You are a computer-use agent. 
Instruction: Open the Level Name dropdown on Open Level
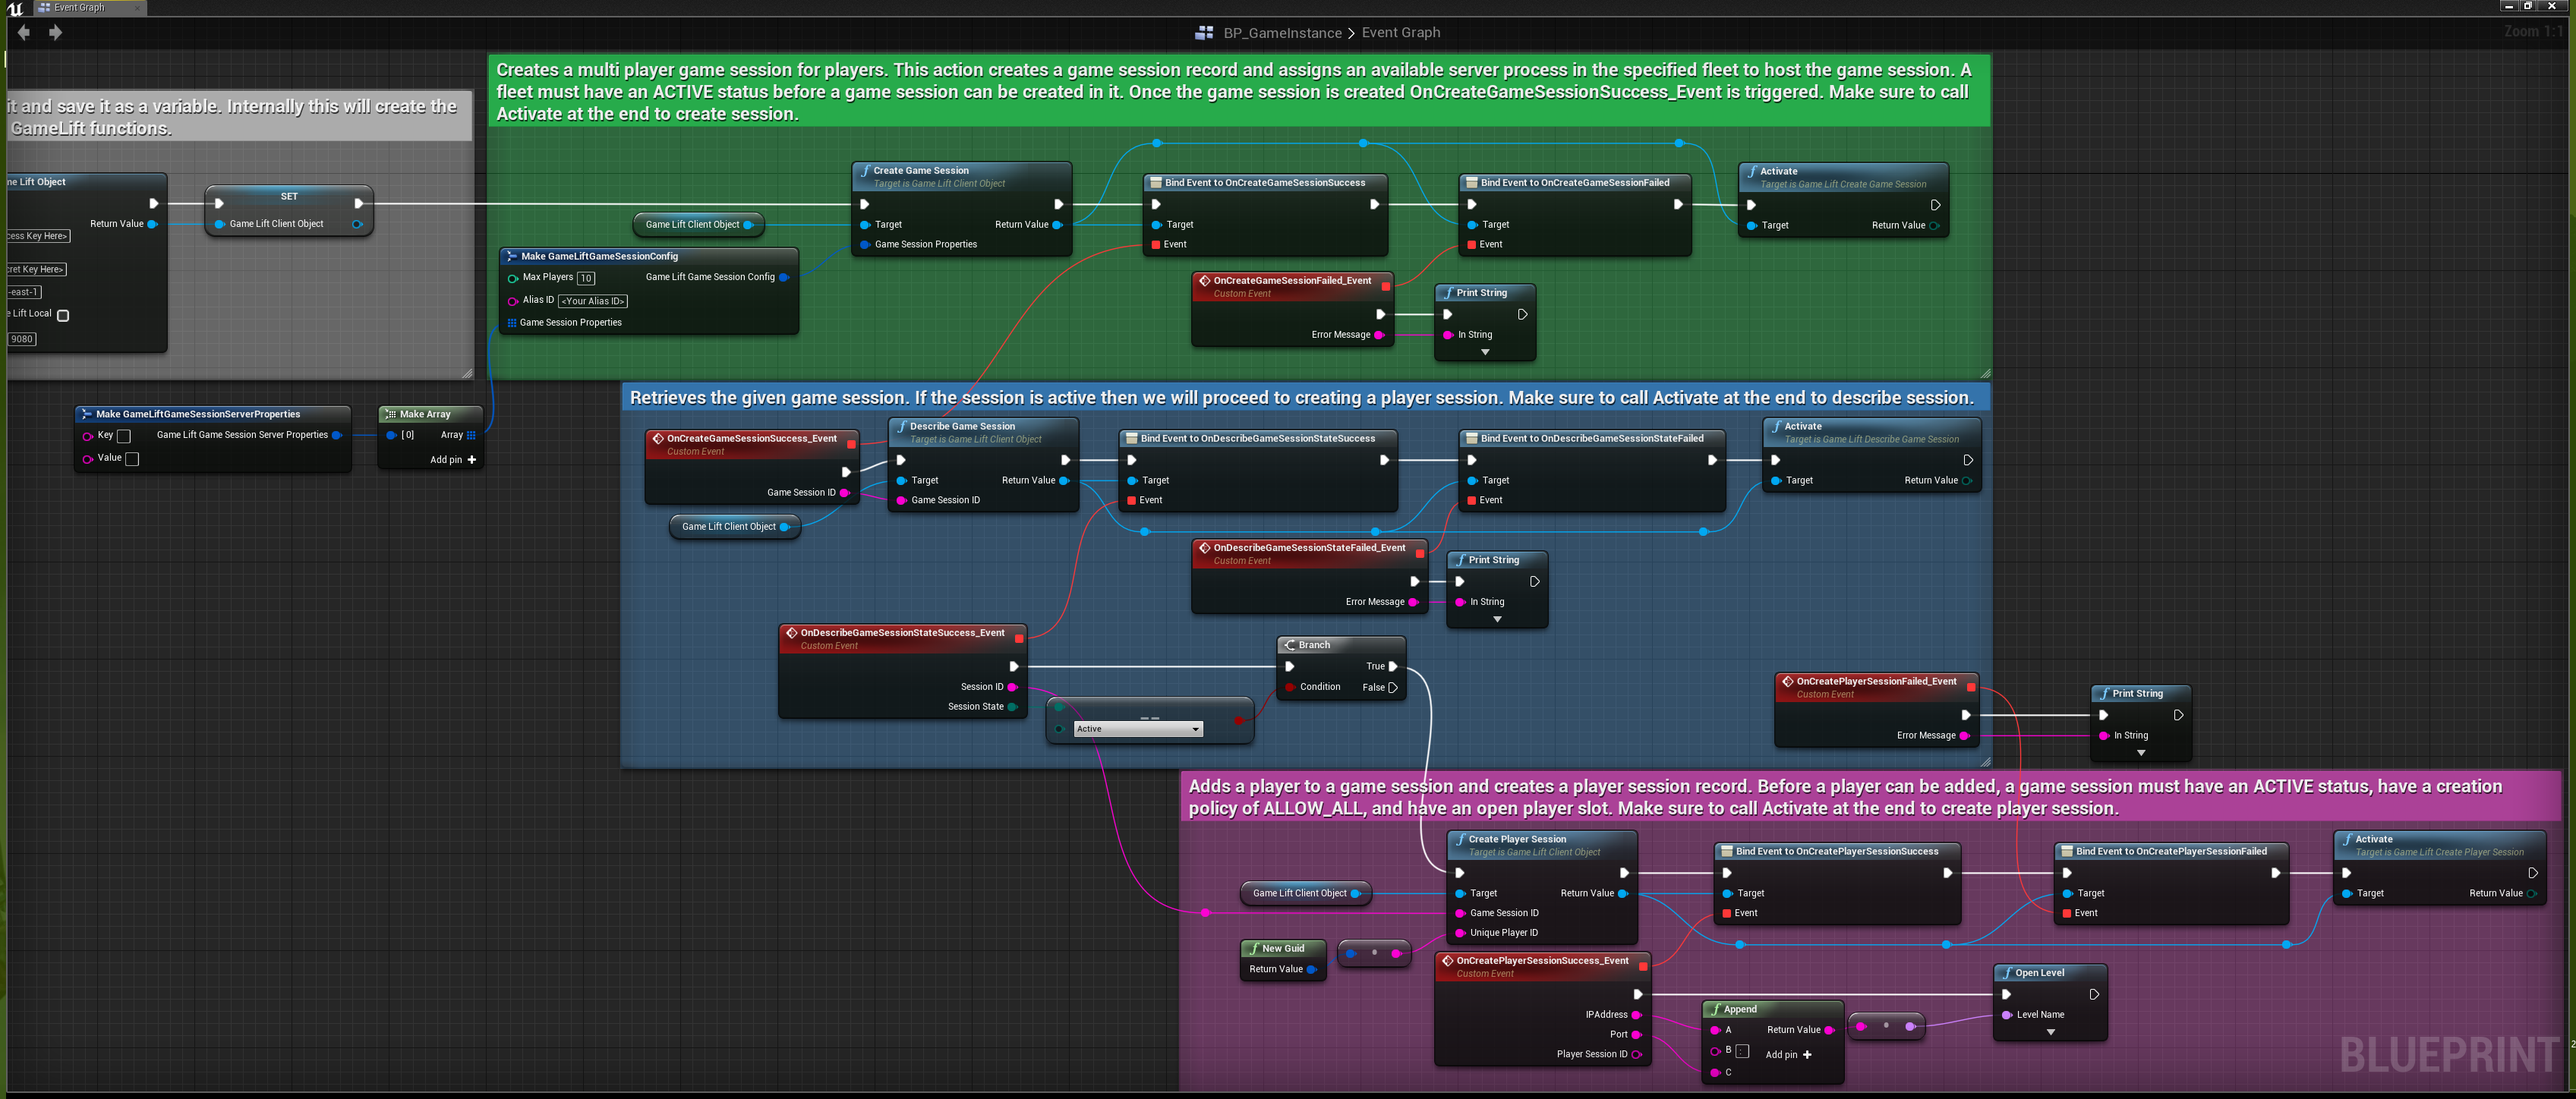[2050, 1031]
